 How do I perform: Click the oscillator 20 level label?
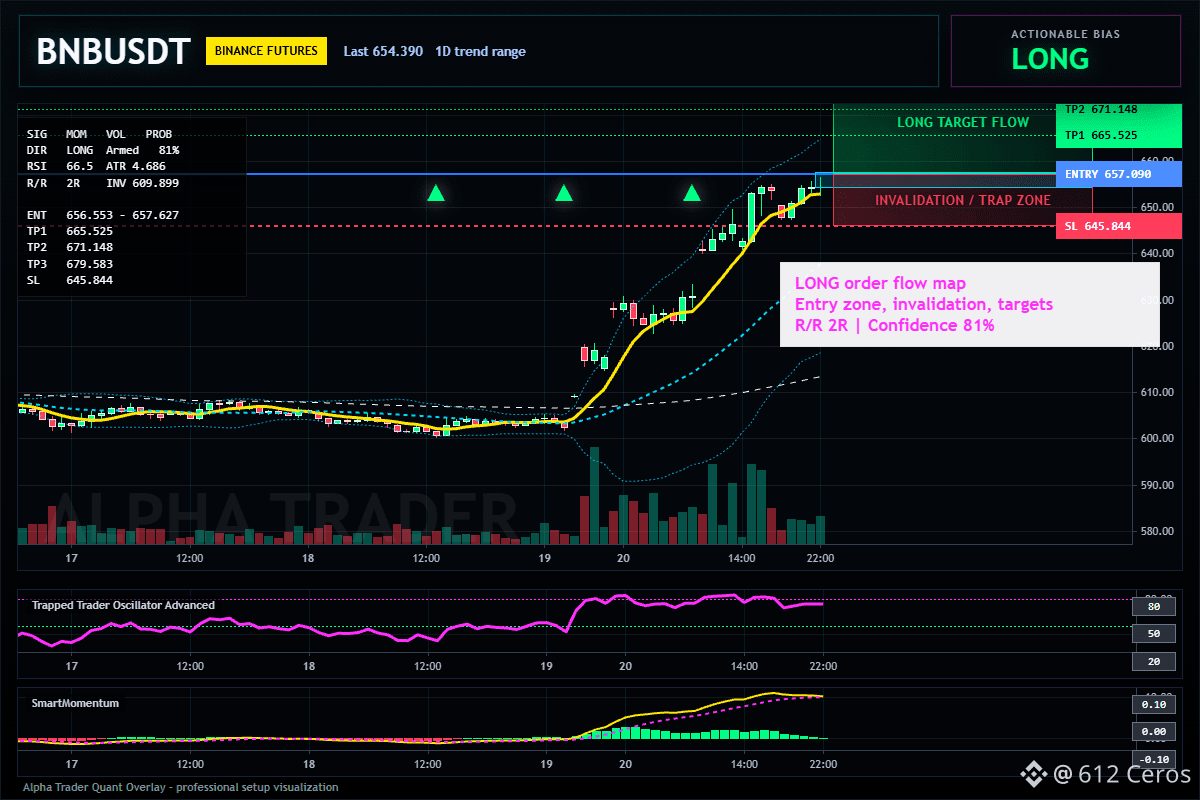1153,662
